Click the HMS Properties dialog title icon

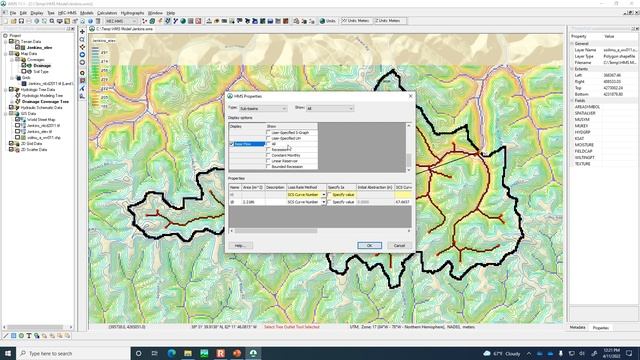[x=230, y=96]
